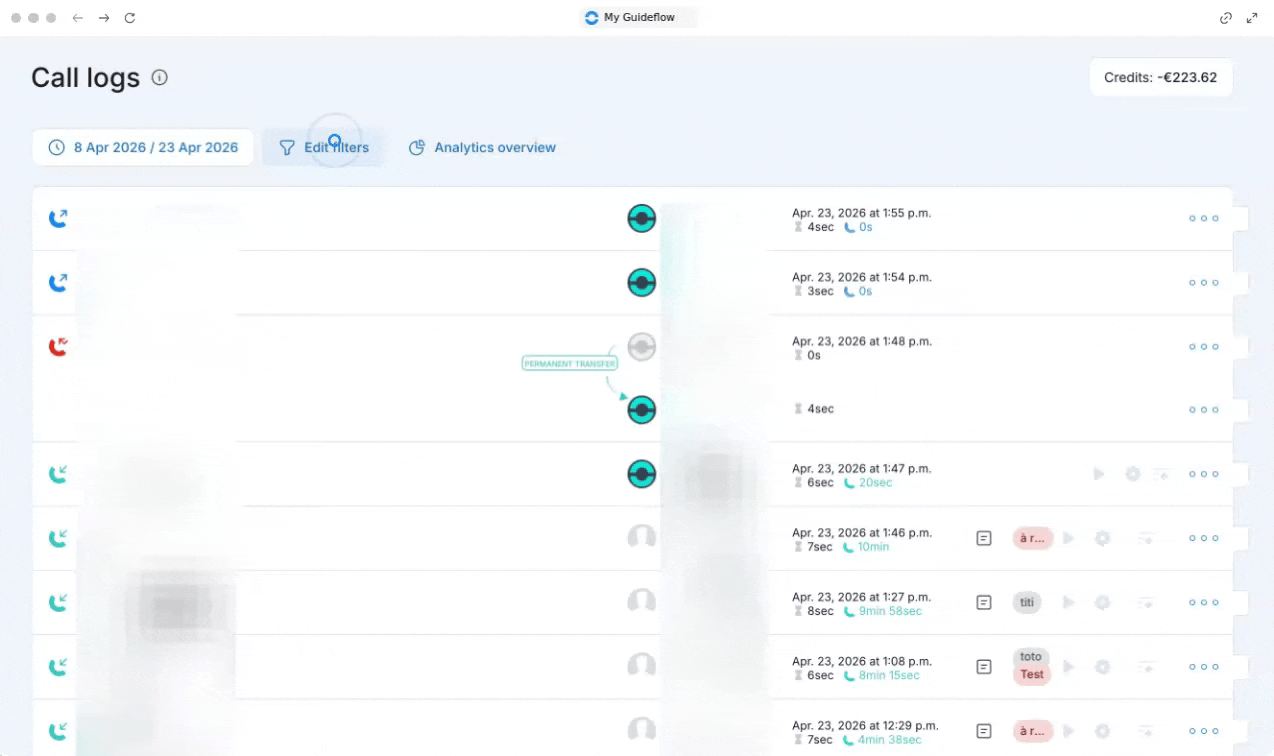Open the three-dot menu for the 1:55 p.m. call
This screenshot has width=1274, height=756.
pyautogui.click(x=1203, y=218)
